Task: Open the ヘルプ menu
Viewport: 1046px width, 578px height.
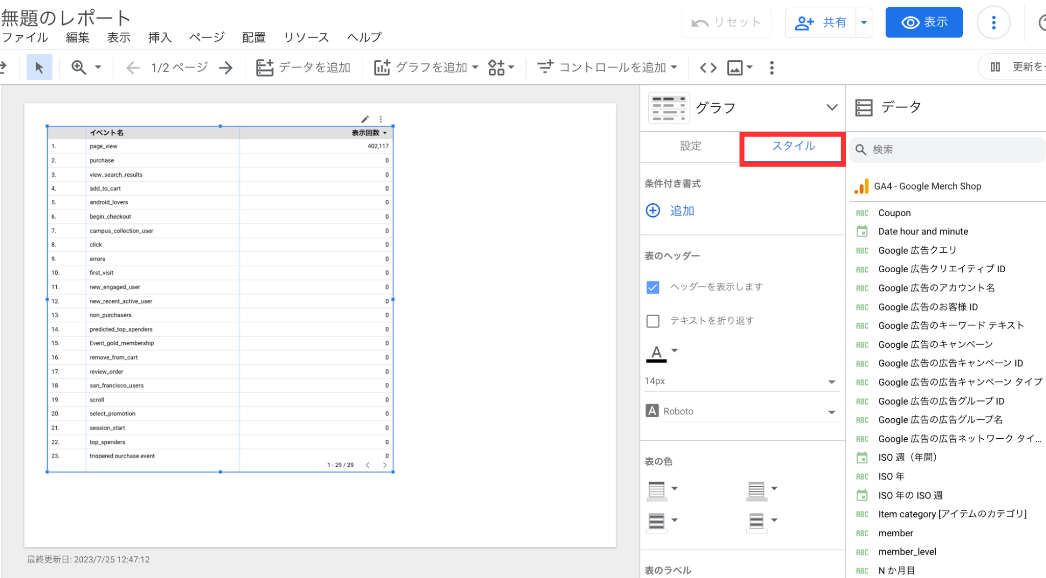Action: click(x=364, y=37)
